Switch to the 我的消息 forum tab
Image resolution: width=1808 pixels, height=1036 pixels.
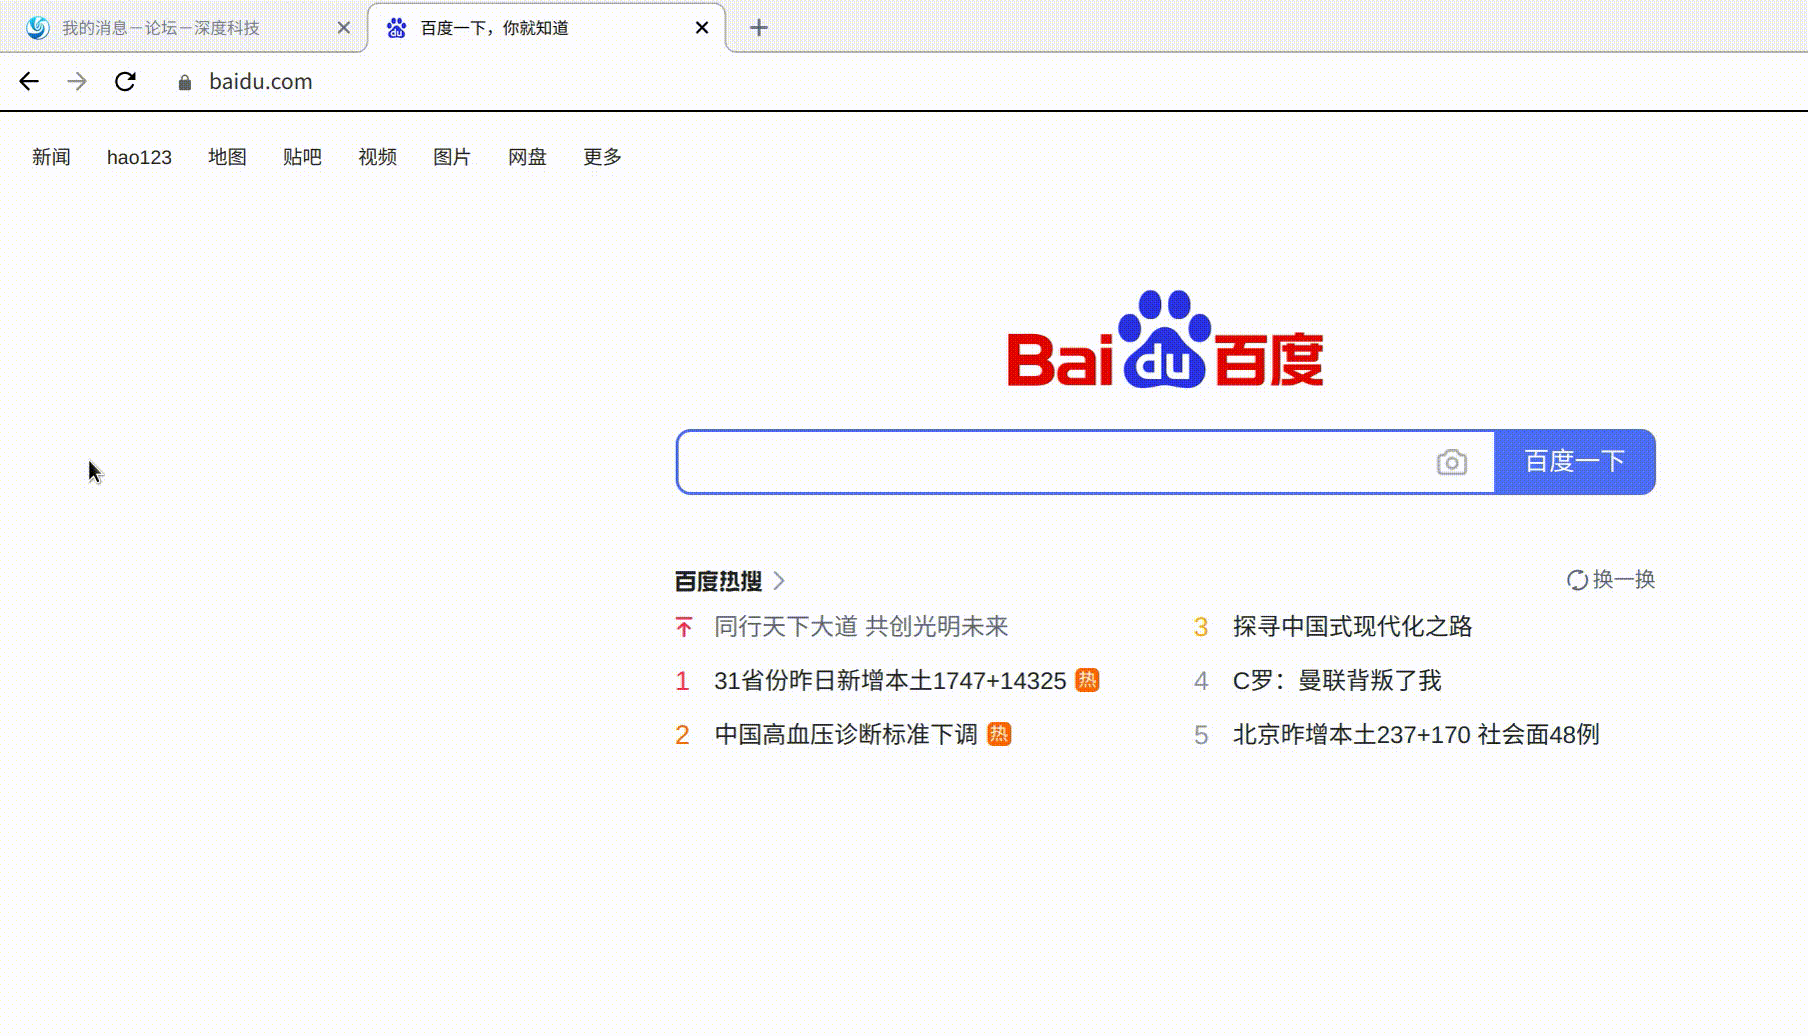pyautogui.click(x=160, y=27)
